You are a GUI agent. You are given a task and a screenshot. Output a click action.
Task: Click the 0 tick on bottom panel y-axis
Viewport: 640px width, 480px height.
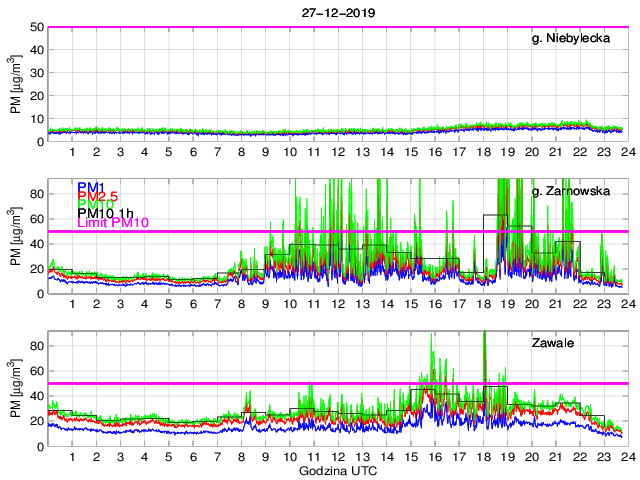38,446
